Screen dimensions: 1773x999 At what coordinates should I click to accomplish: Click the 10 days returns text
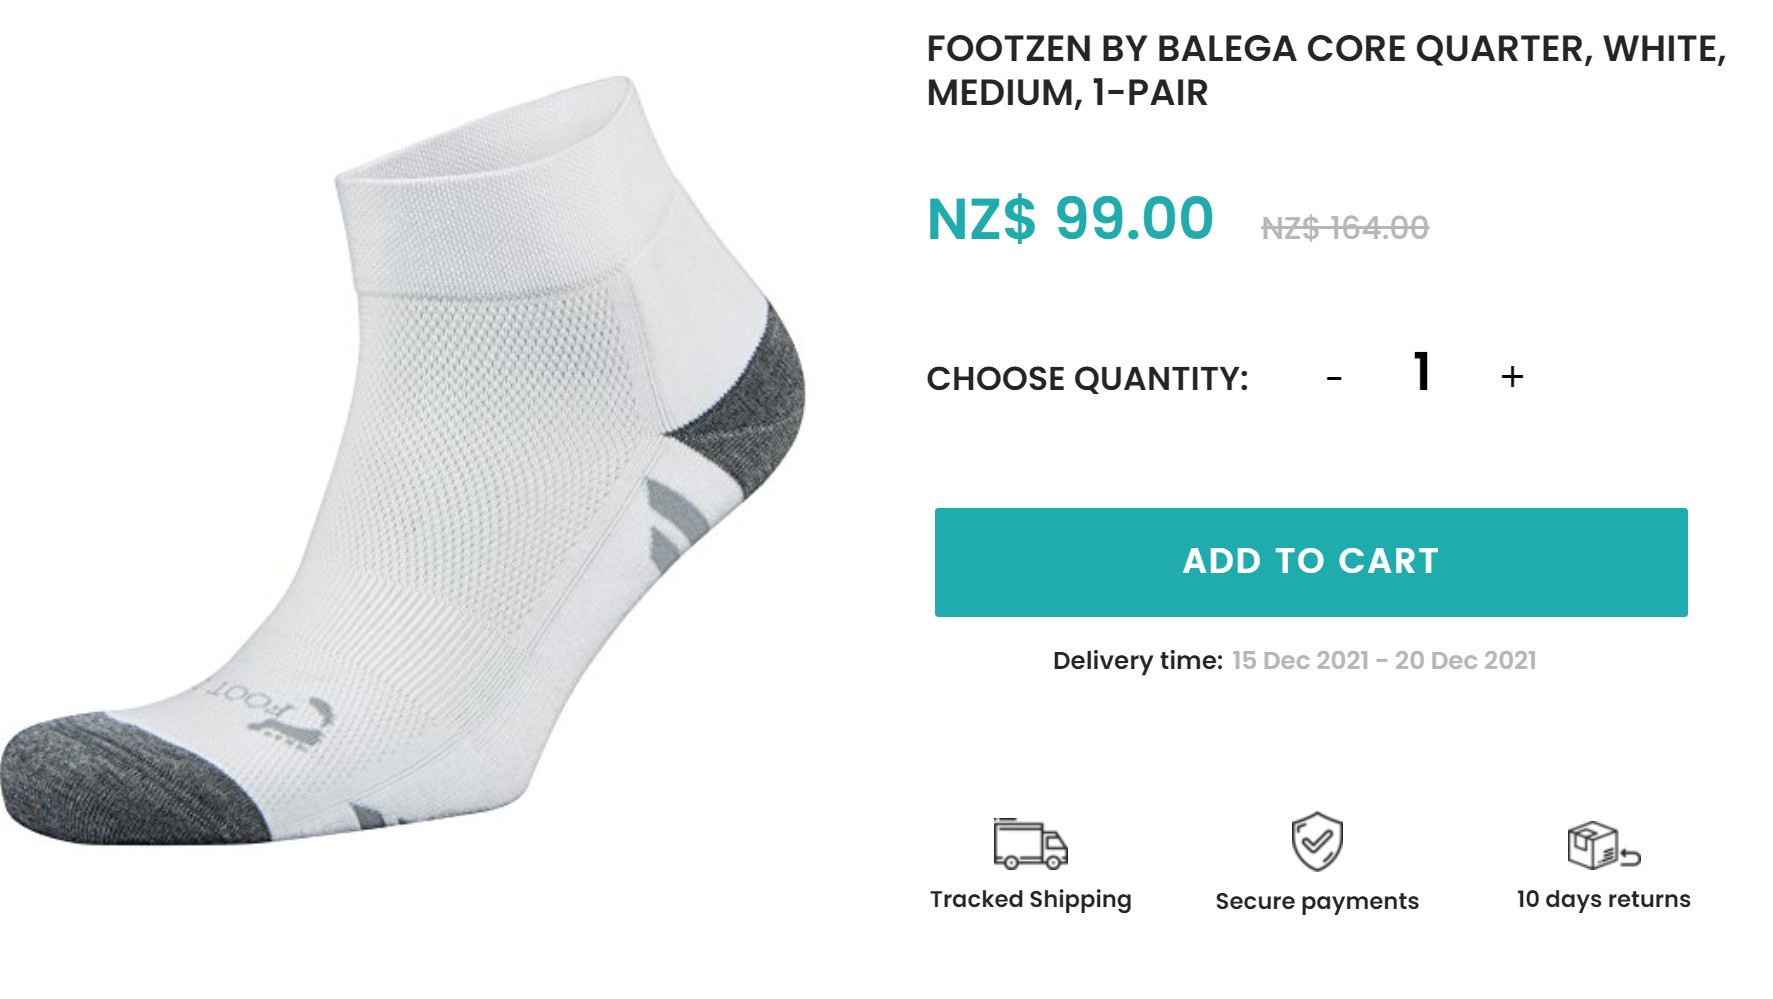point(1603,899)
